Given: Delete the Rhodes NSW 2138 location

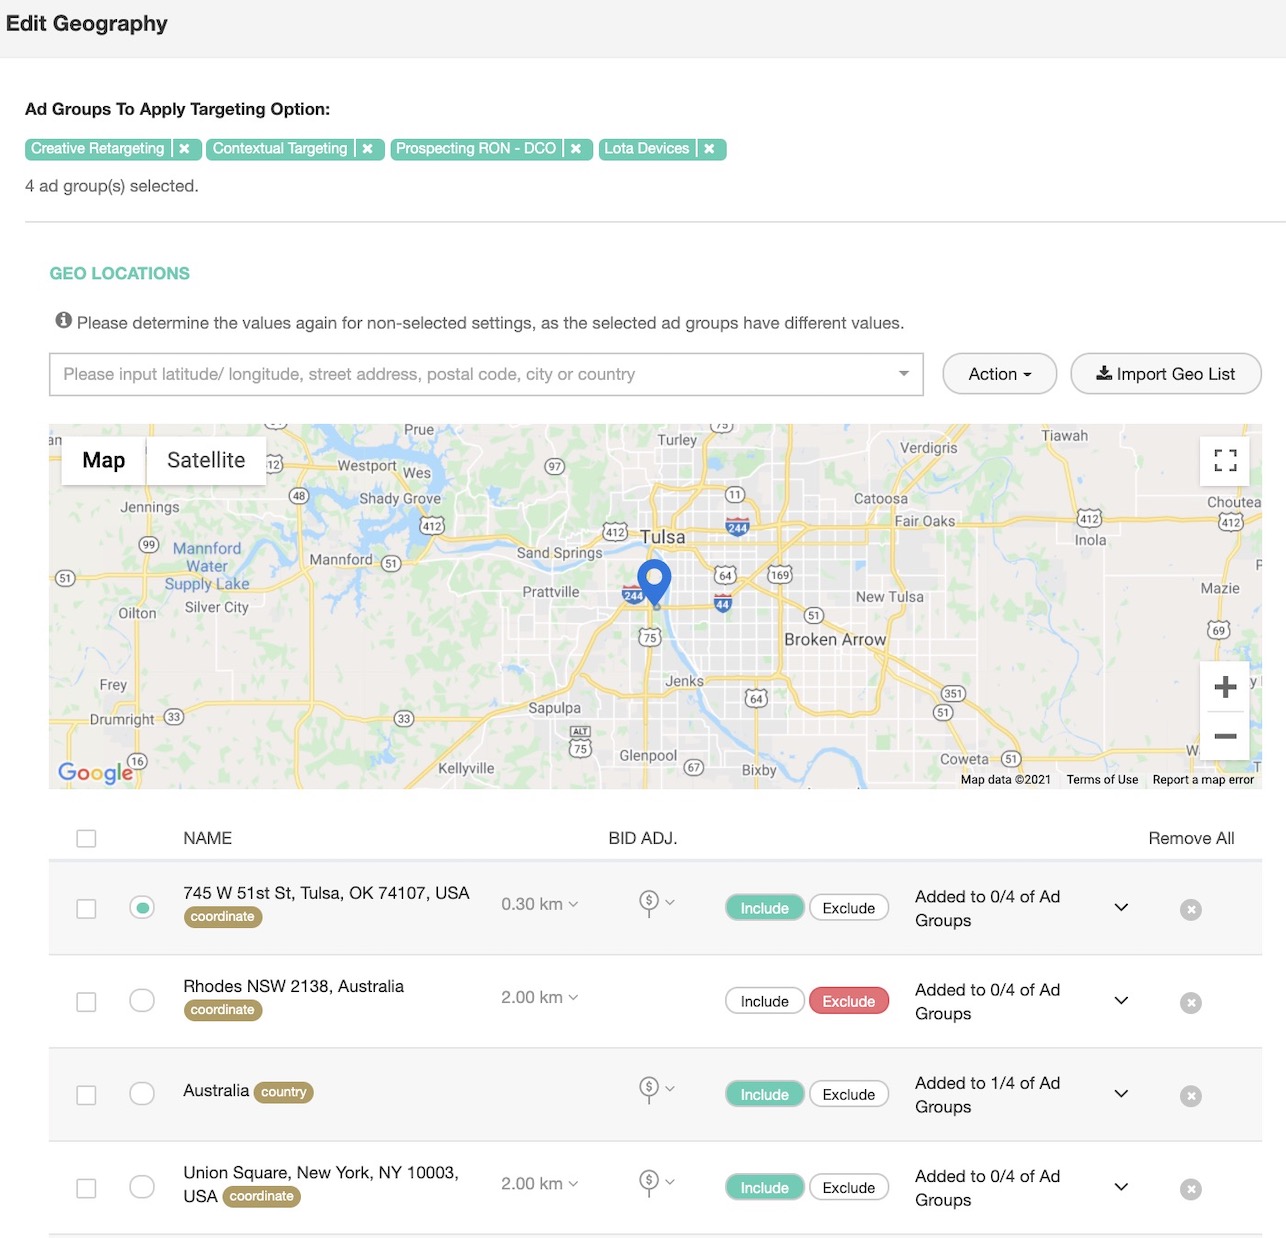Looking at the screenshot, I should point(1190,1003).
